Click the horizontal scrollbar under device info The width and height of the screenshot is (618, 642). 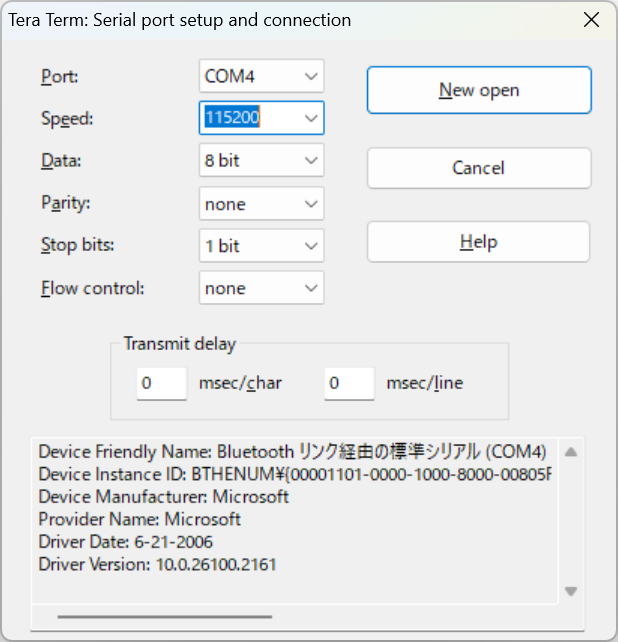point(164,617)
